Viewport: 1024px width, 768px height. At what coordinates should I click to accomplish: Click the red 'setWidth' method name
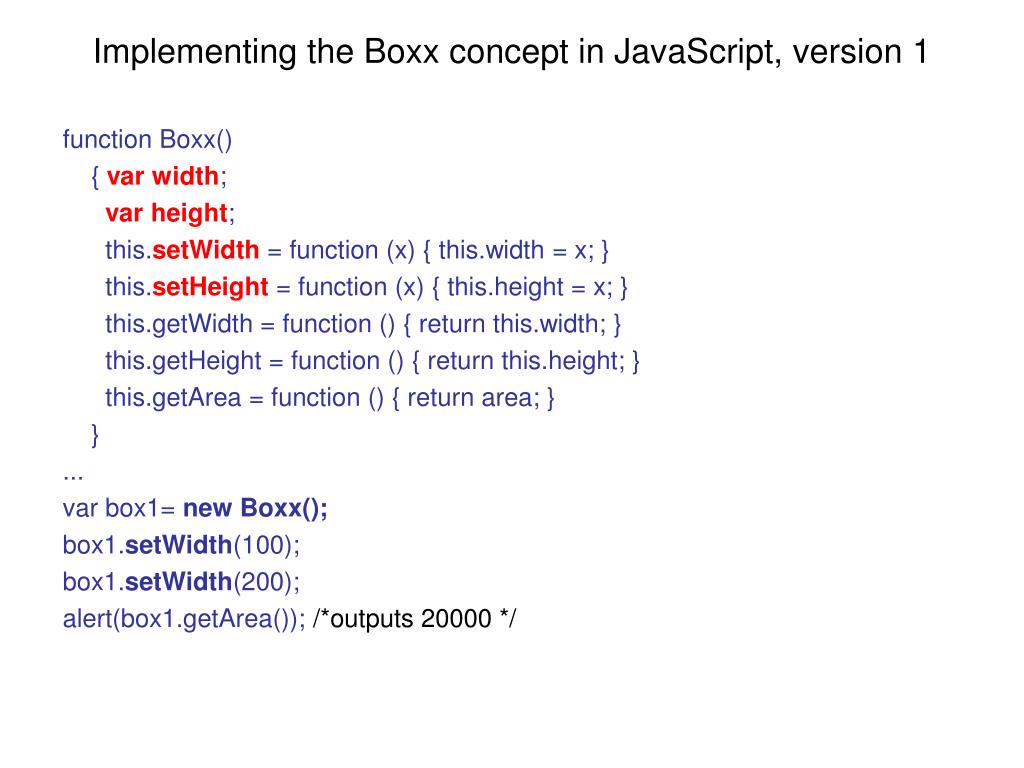[206, 250]
